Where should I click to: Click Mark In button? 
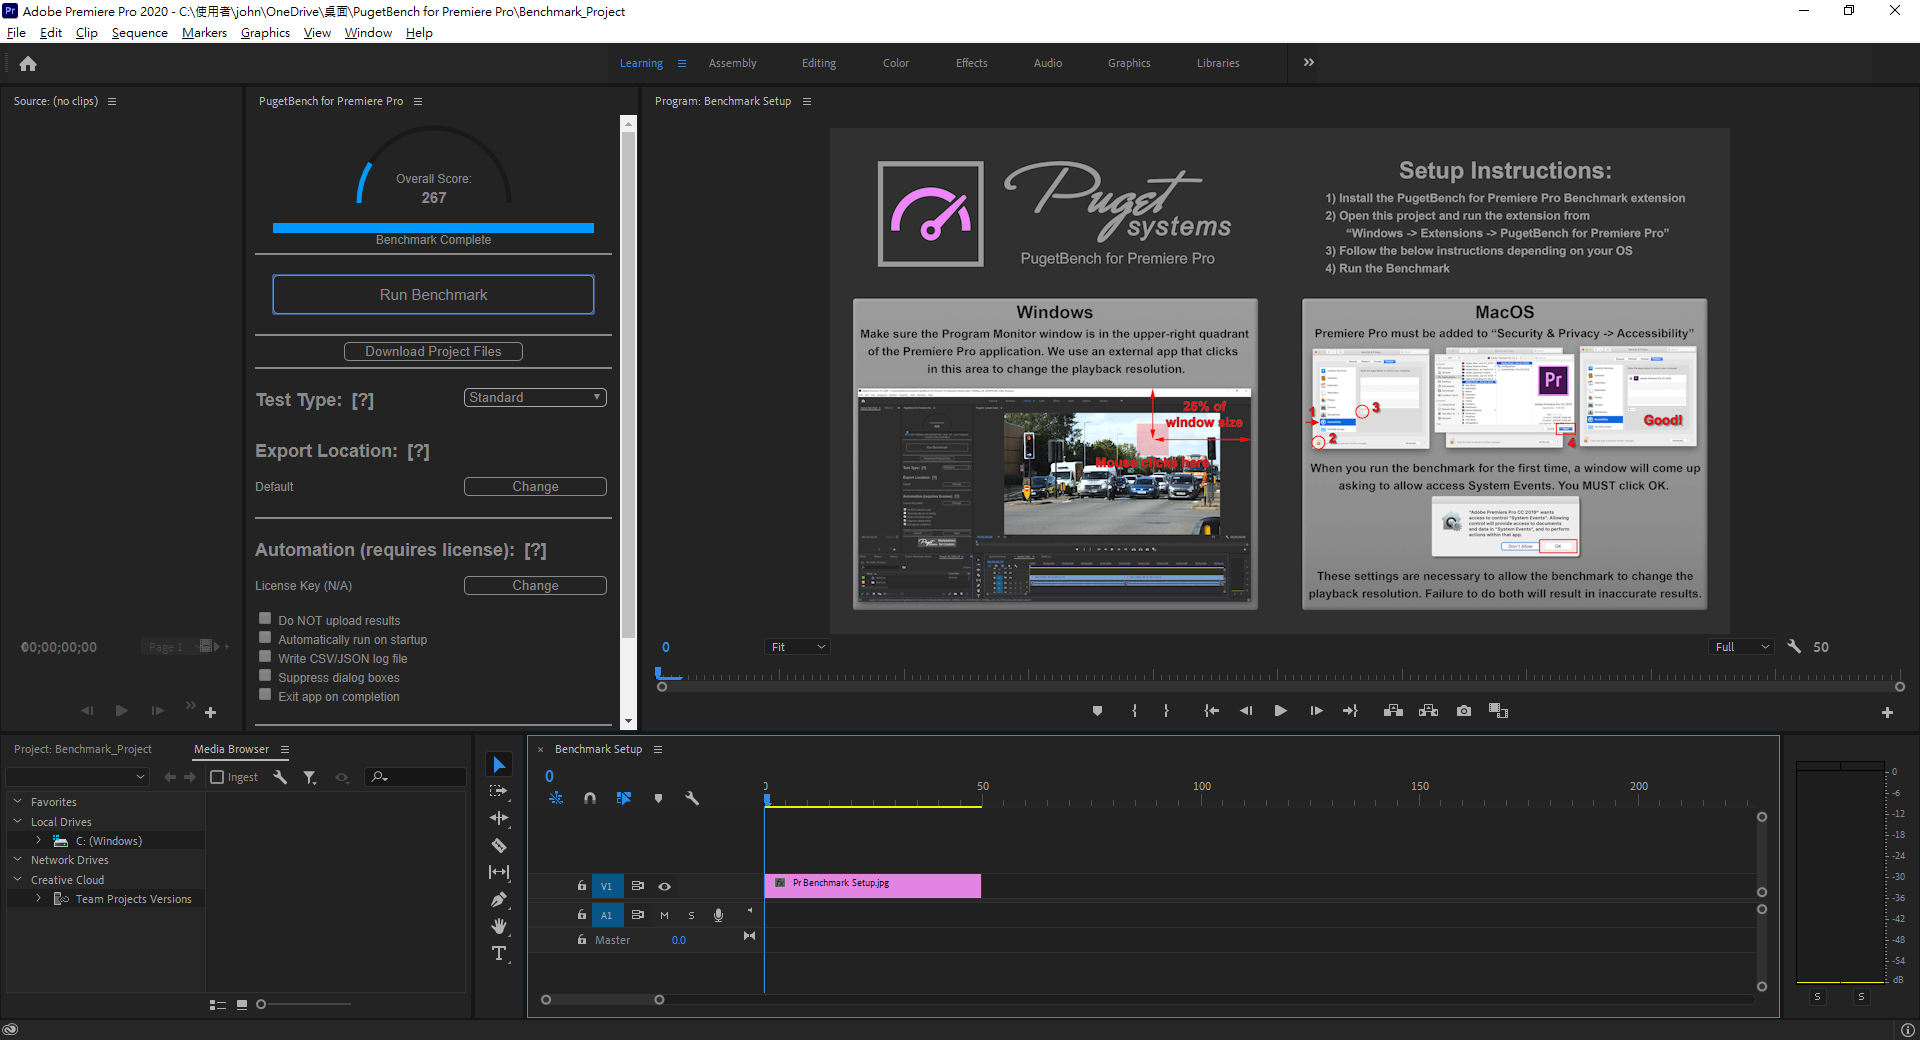[x=1134, y=711]
